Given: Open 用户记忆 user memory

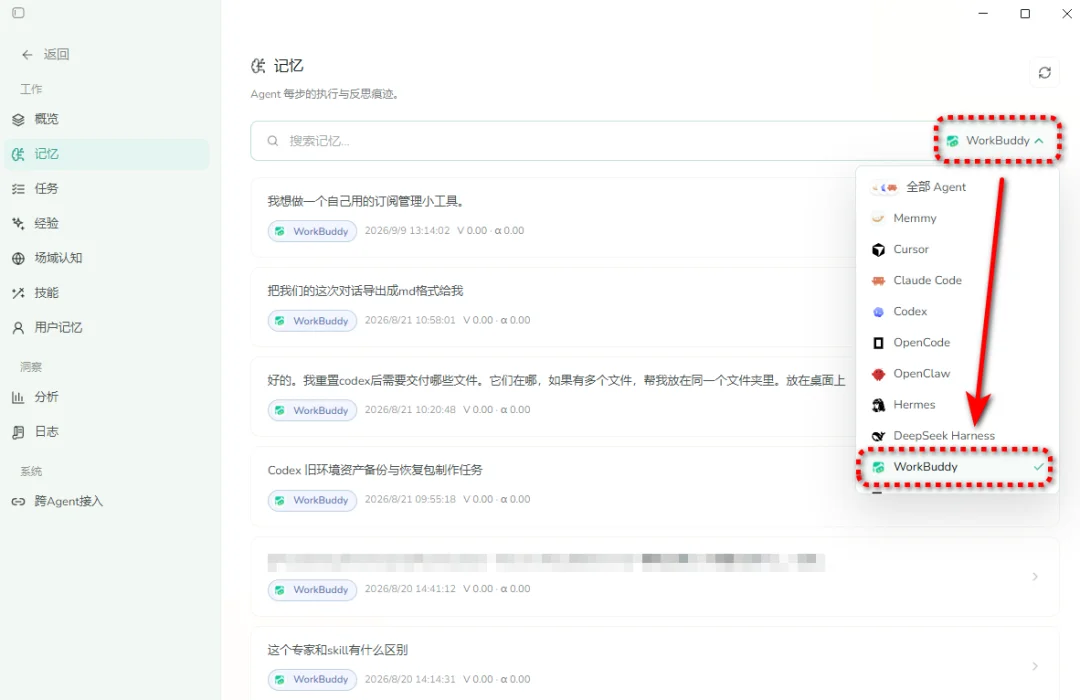Looking at the screenshot, I should (x=107, y=327).
